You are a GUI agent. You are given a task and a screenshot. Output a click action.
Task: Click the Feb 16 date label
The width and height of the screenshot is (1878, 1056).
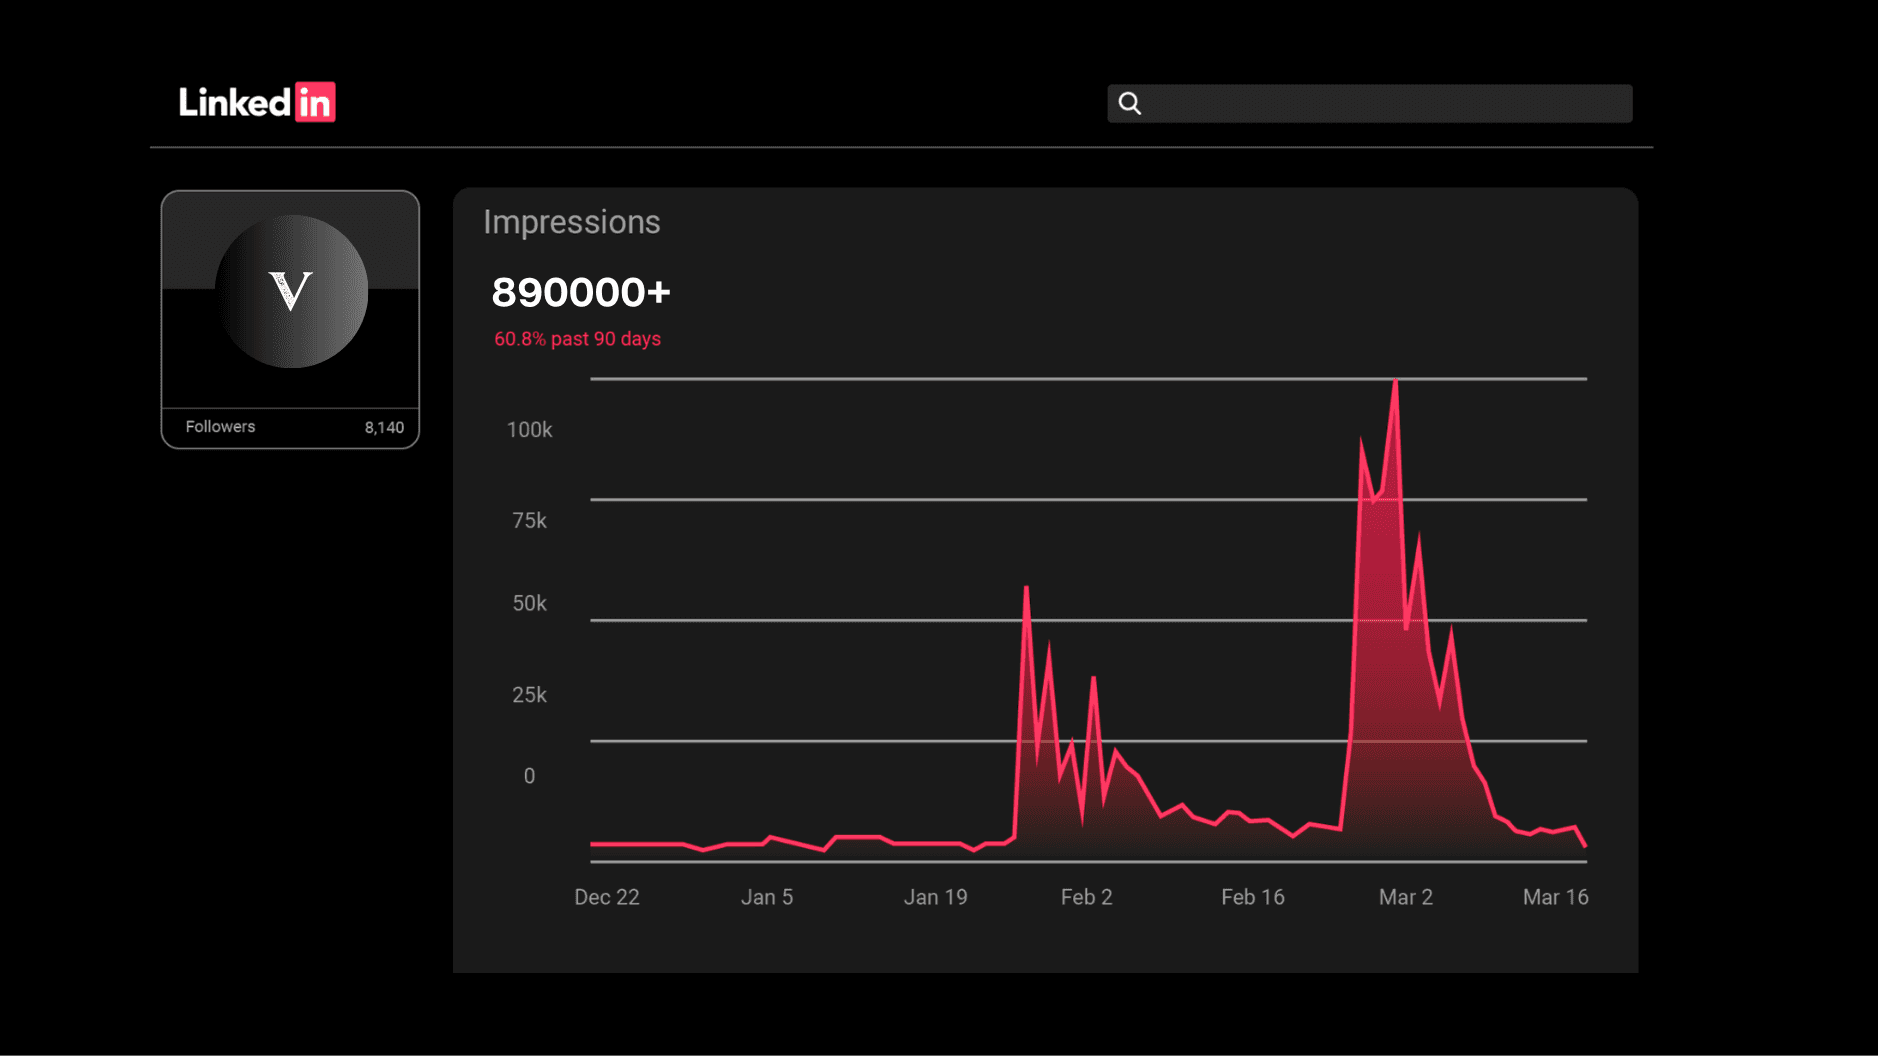(1253, 897)
